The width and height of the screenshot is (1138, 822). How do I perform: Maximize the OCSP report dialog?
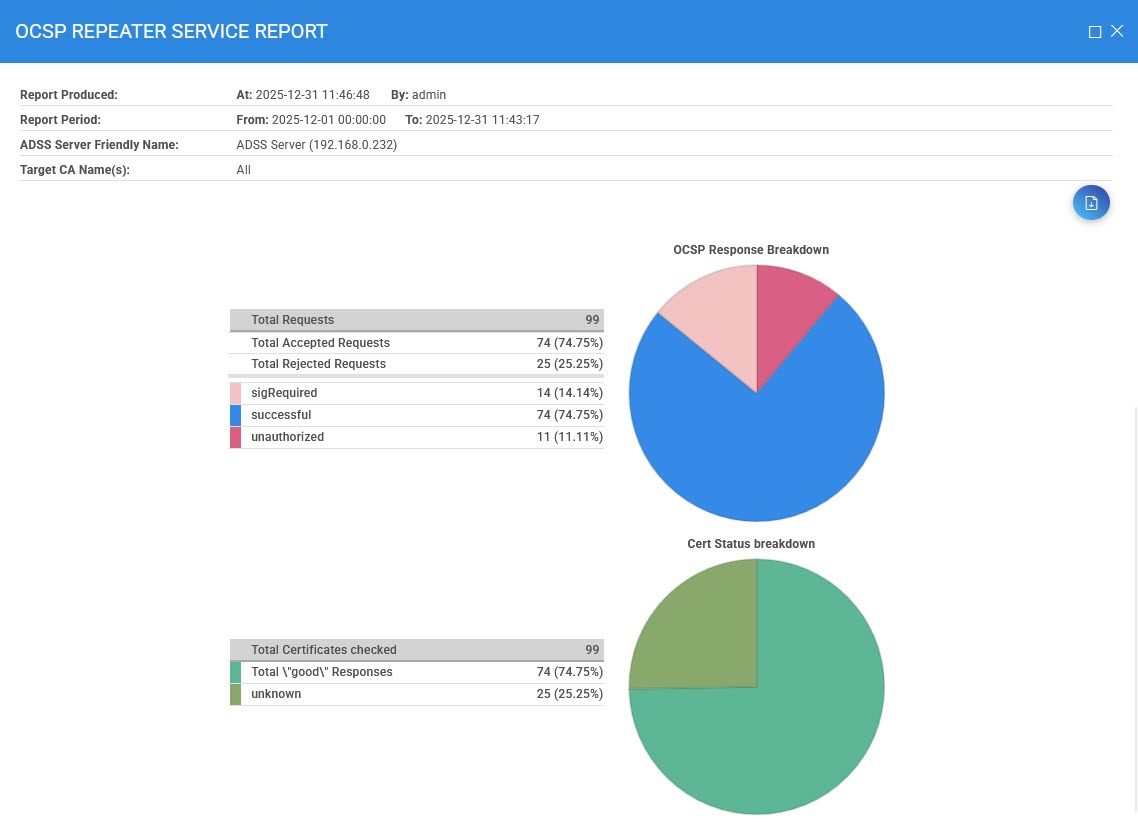point(1095,32)
